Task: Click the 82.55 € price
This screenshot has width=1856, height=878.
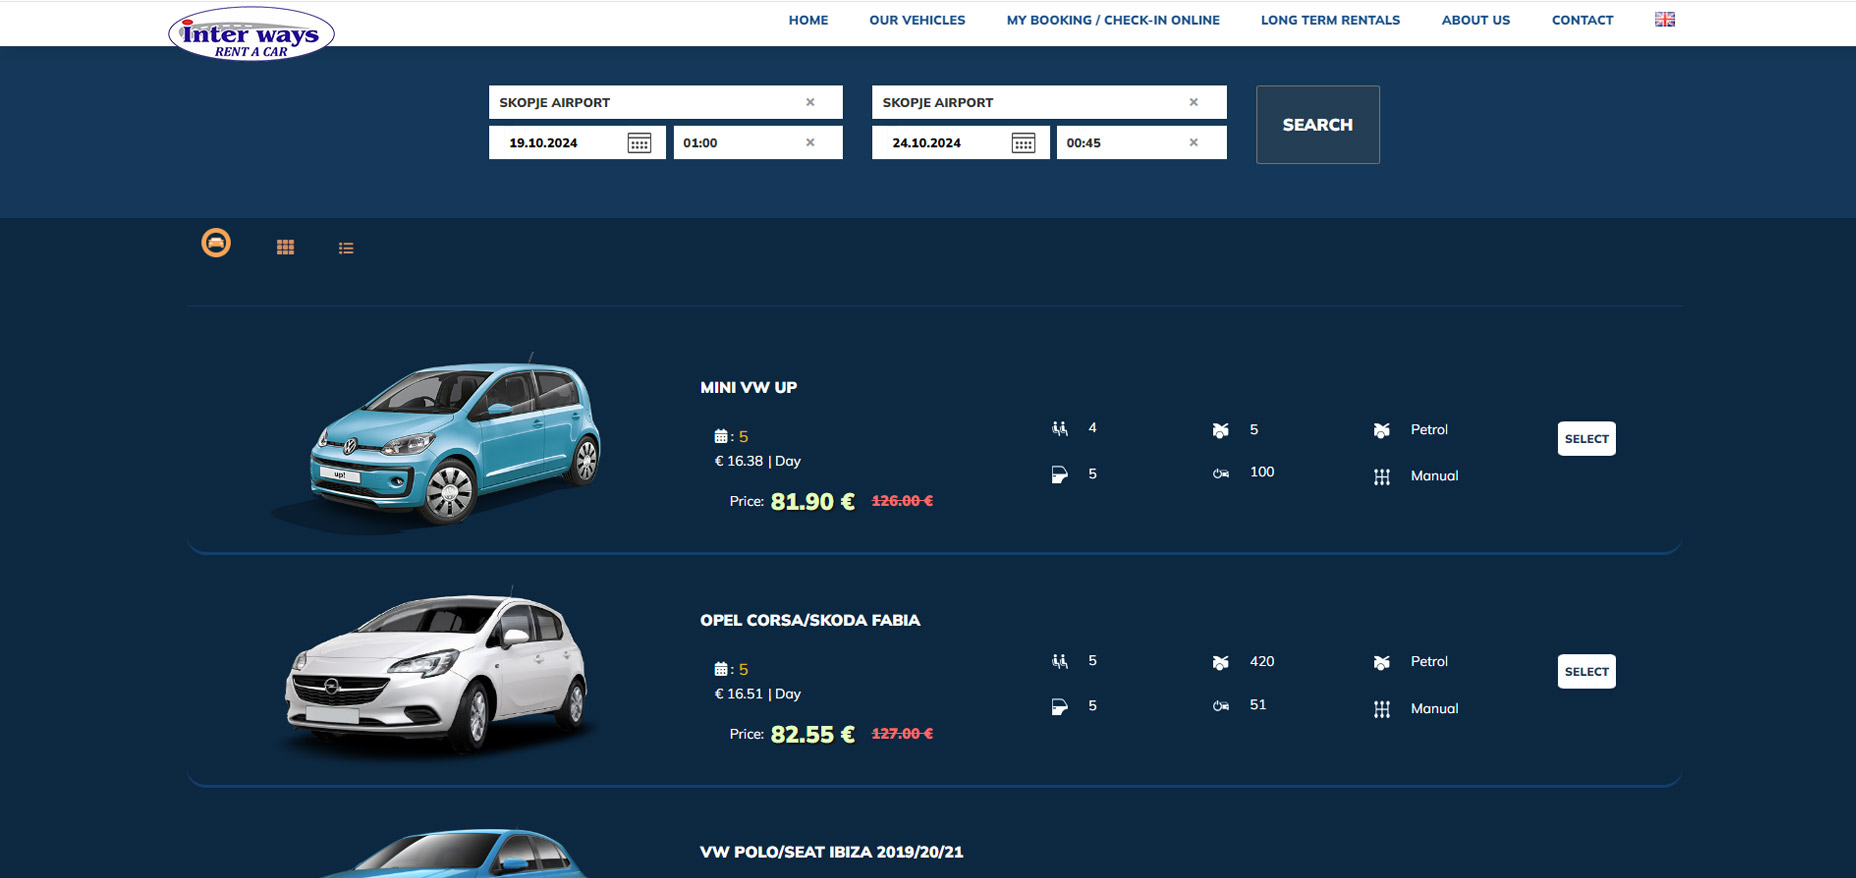Action: coord(813,735)
